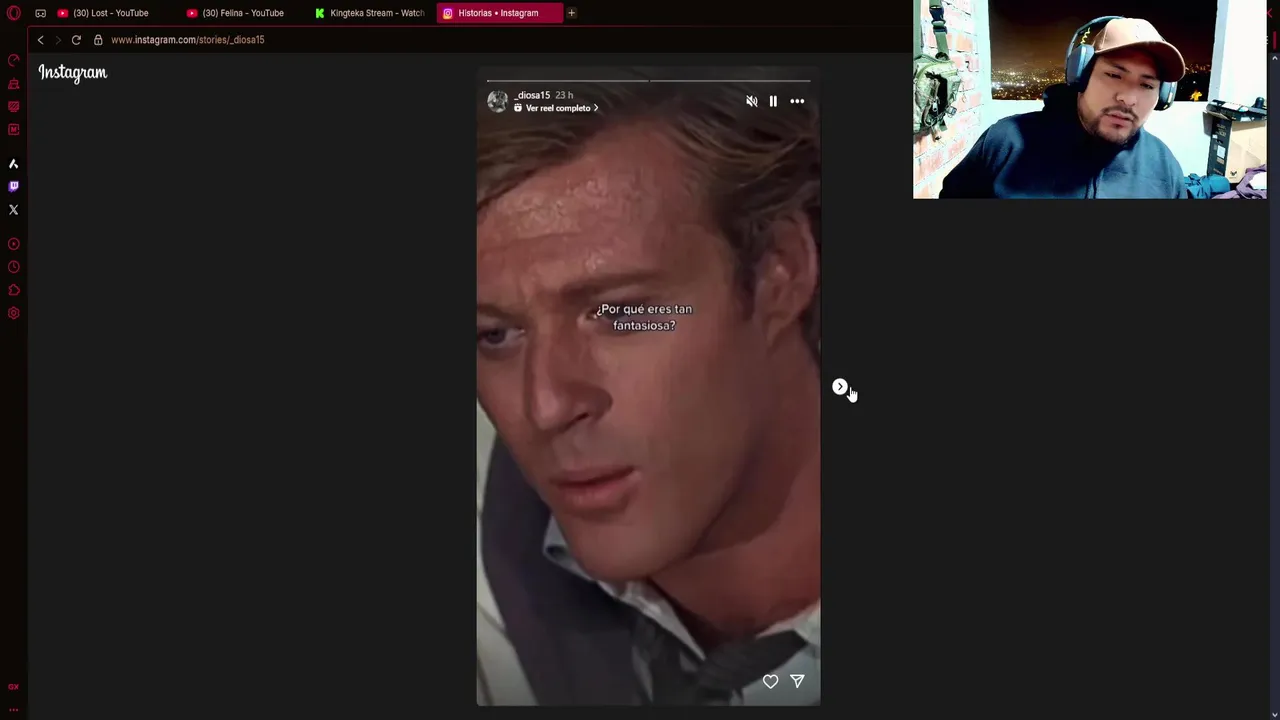This screenshot has width=1280, height=720.
Task: Reload the Instagram page
Action: click(76, 40)
